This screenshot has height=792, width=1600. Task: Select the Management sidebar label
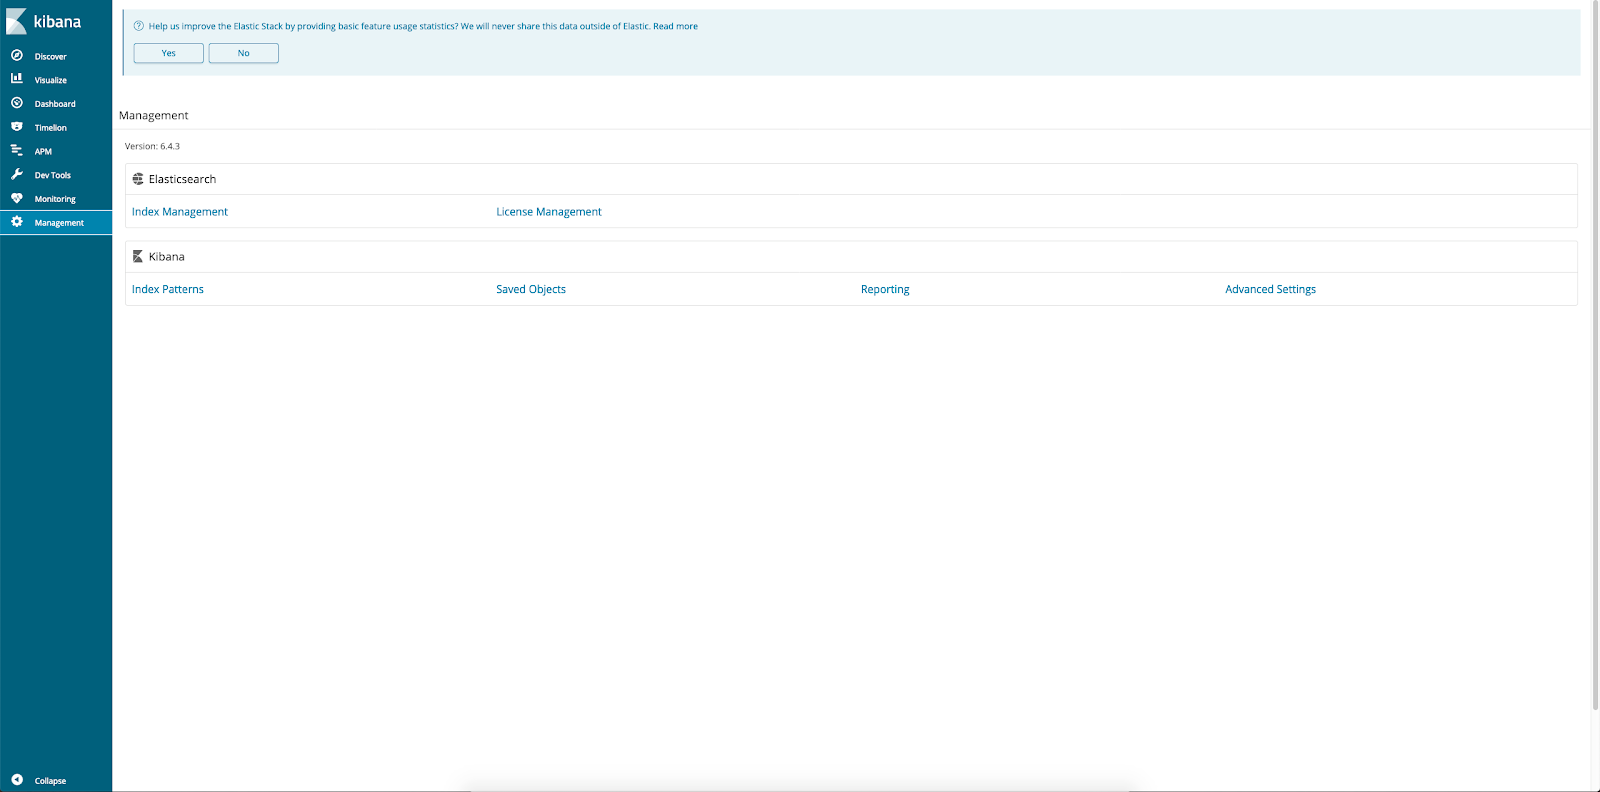pyautogui.click(x=59, y=223)
